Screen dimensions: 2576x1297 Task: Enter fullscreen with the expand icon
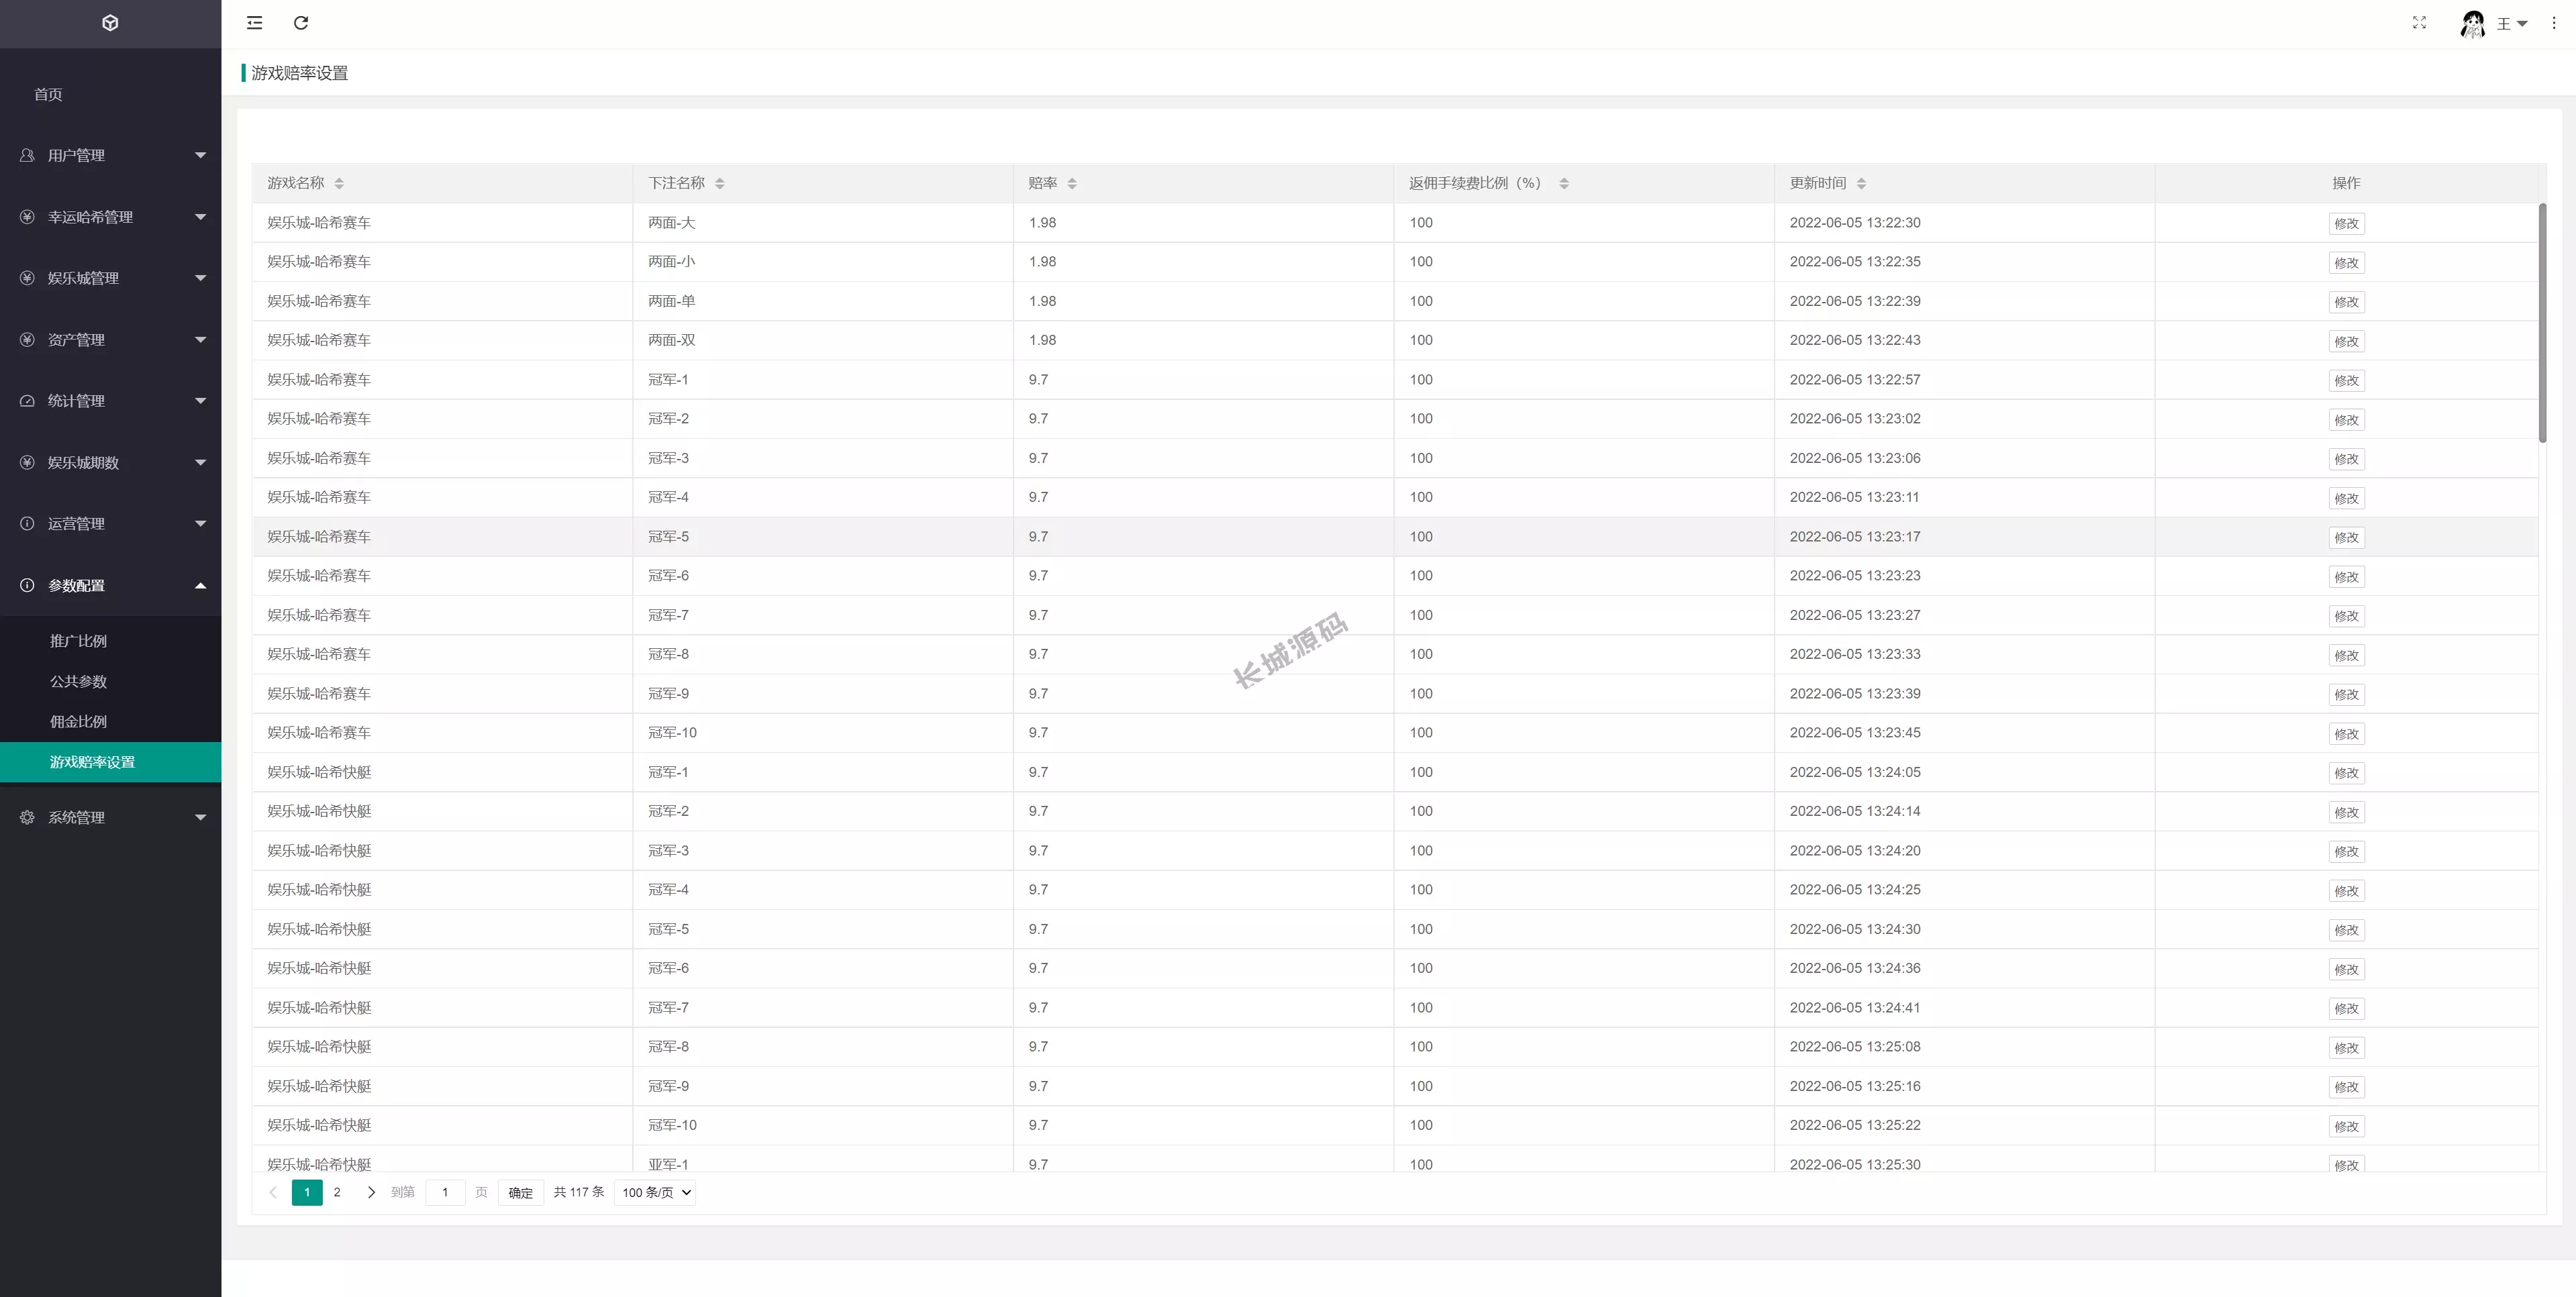(x=2419, y=23)
